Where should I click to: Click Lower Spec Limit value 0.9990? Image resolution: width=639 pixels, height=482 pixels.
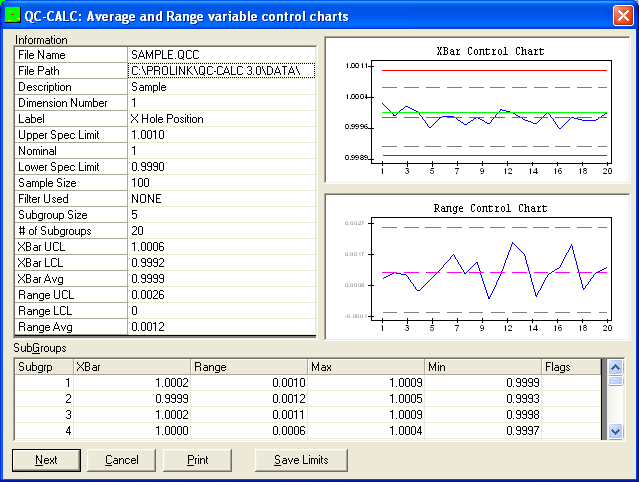click(222, 167)
